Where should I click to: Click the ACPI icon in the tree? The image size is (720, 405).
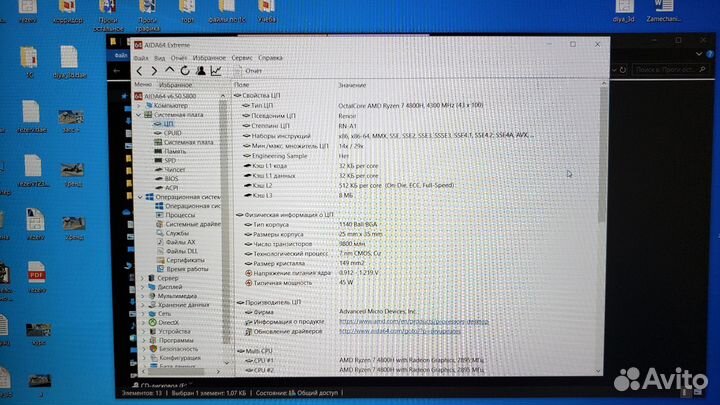(x=159, y=188)
